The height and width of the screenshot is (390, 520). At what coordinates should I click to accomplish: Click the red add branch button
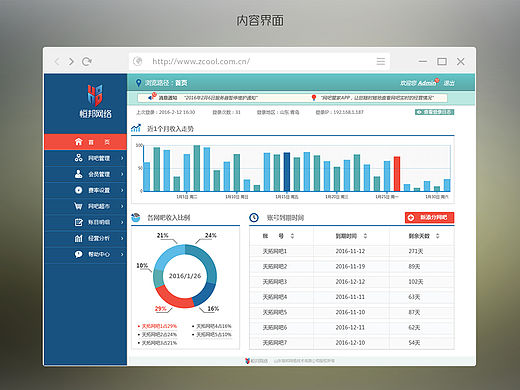tap(429, 217)
